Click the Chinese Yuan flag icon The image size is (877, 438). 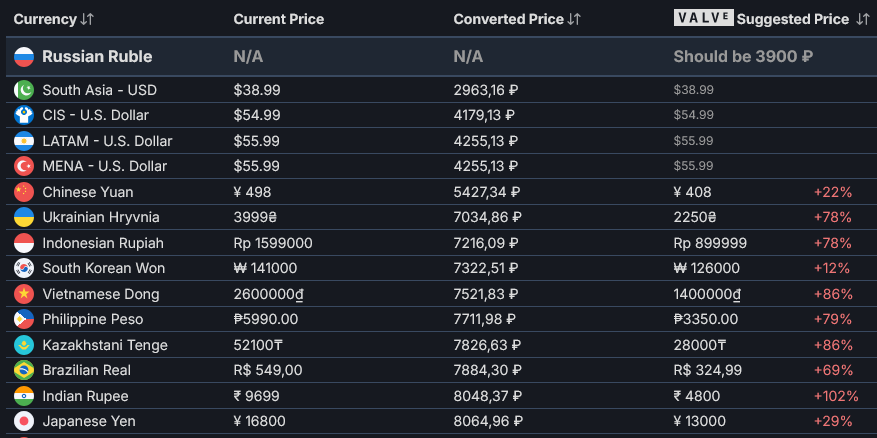(x=24, y=192)
